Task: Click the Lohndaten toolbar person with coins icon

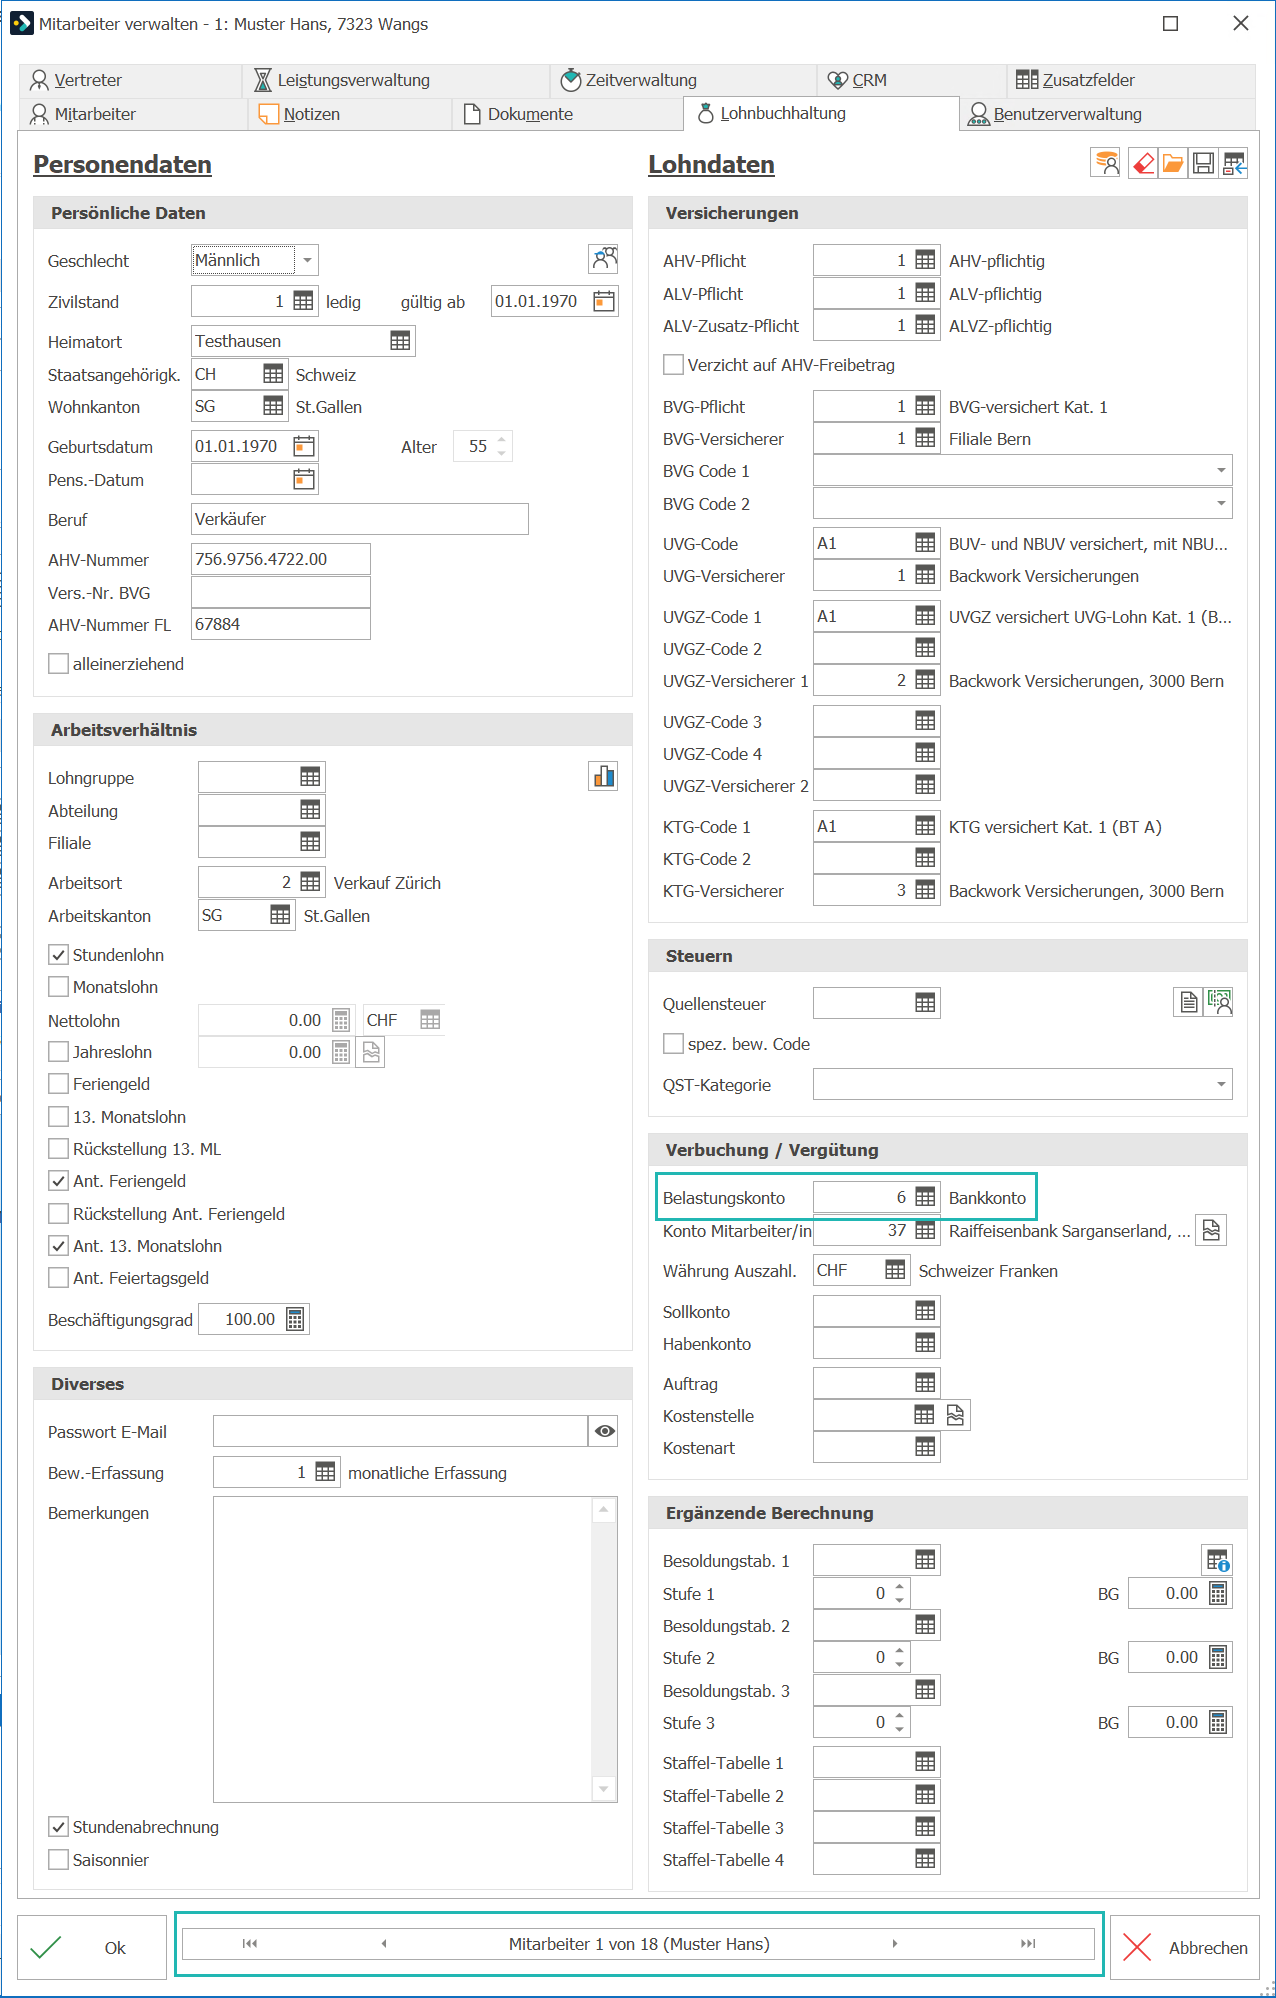Action: tap(1107, 163)
